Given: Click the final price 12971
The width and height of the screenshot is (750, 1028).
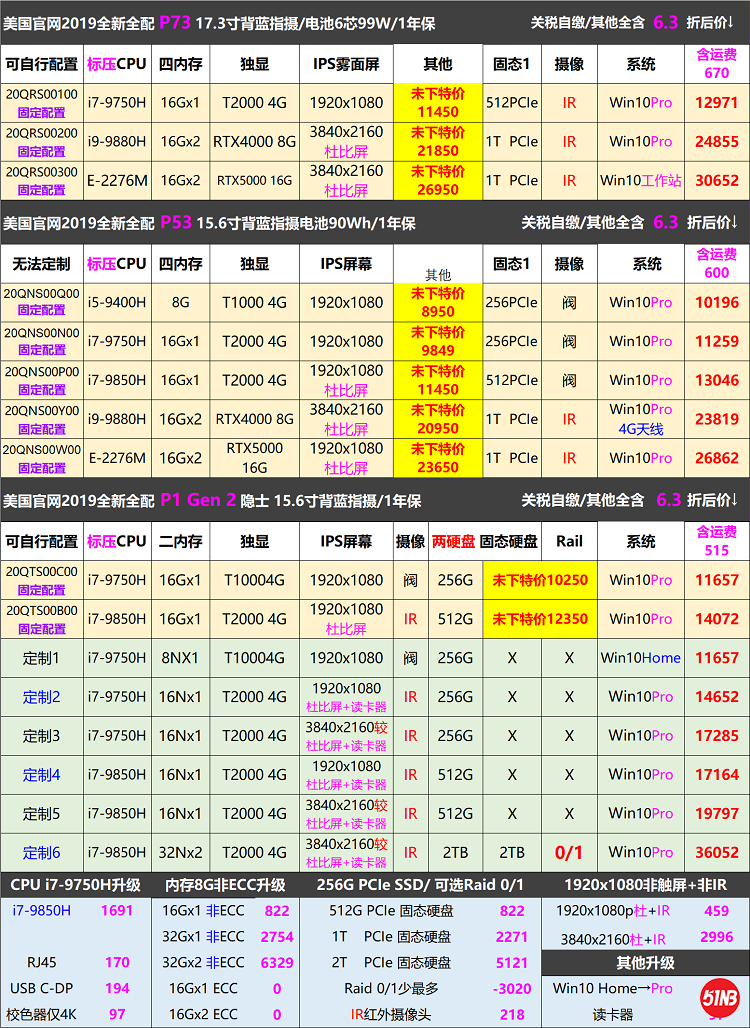Looking at the screenshot, I should tap(717, 102).
